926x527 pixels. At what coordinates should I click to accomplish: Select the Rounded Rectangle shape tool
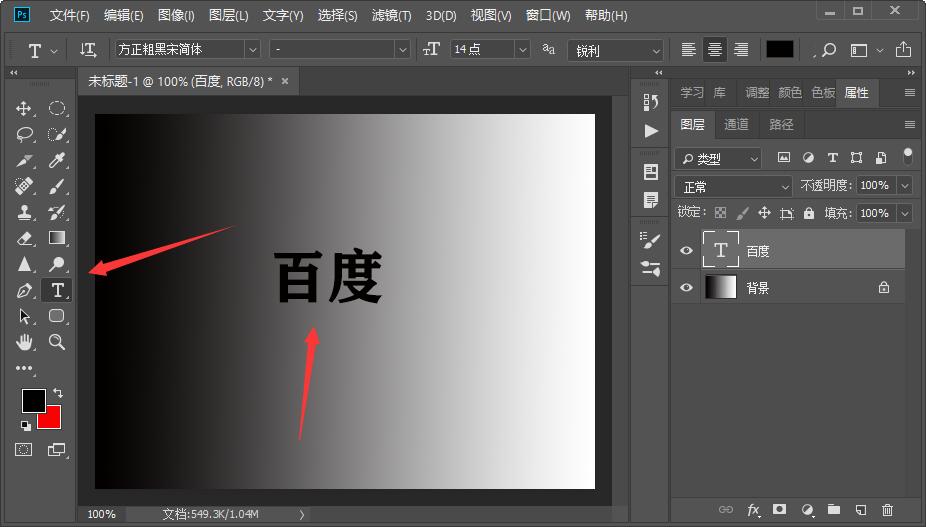pyautogui.click(x=57, y=315)
